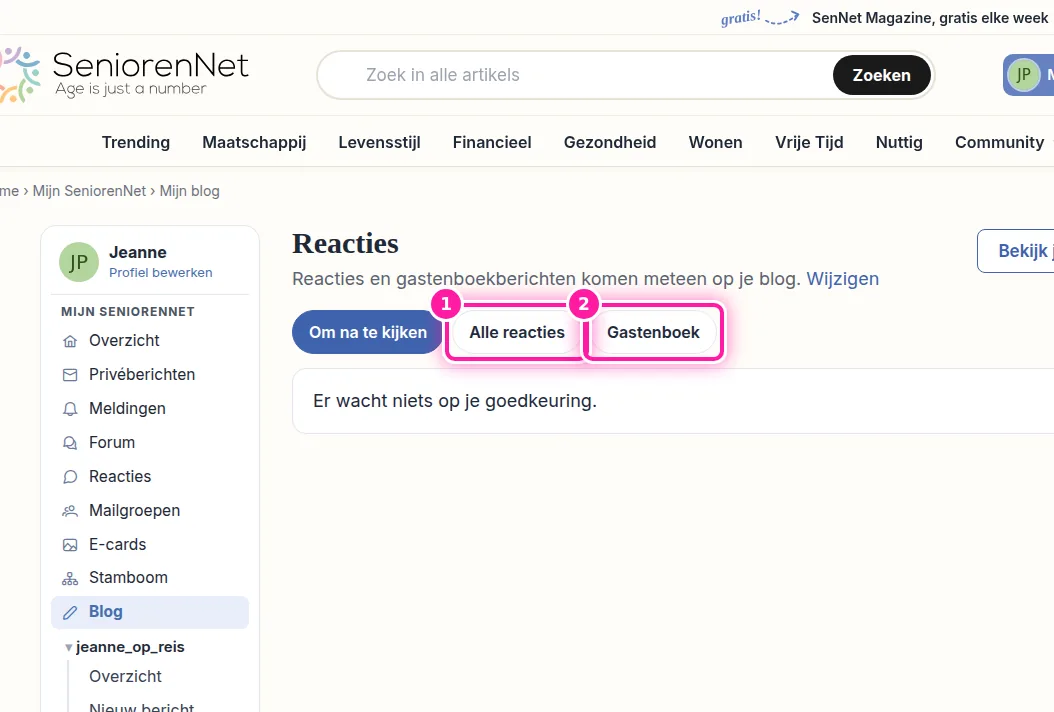Click the home icon beside Overzicht
1054x712 pixels.
[70, 341]
